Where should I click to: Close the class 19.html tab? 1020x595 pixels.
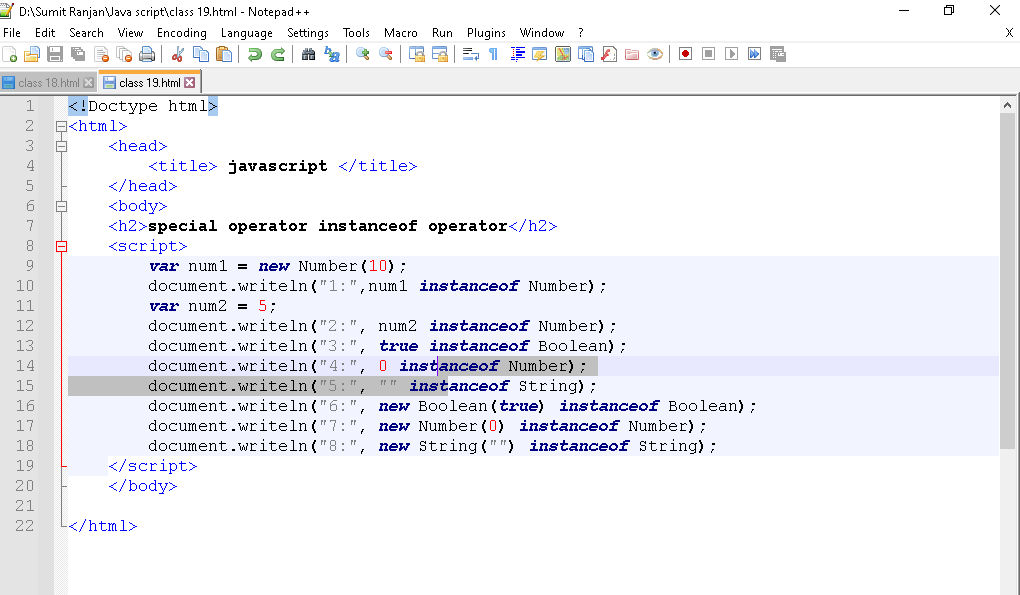pyautogui.click(x=190, y=83)
